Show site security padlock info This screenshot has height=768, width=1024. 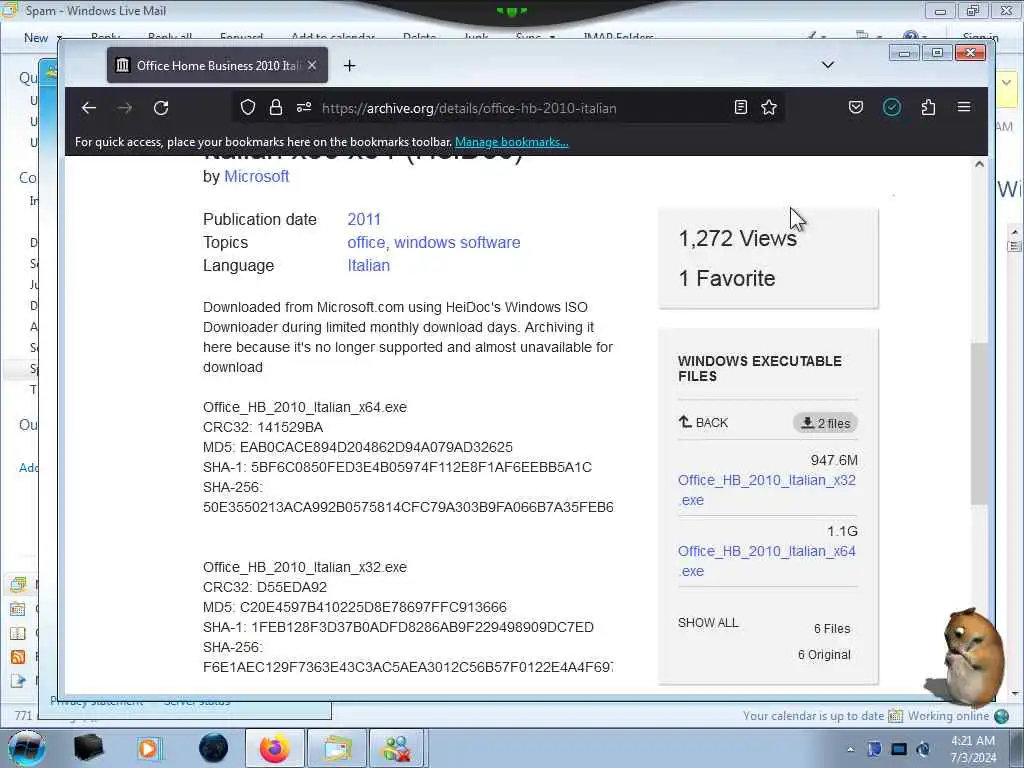pos(276,108)
